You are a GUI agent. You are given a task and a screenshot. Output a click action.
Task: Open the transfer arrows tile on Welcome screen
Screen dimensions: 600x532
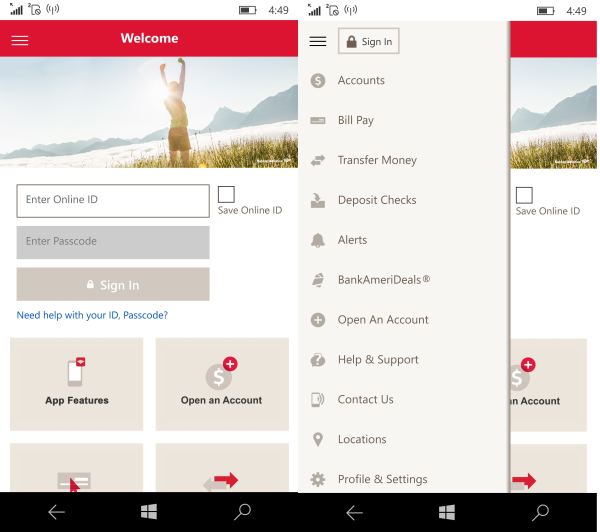tap(222, 468)
